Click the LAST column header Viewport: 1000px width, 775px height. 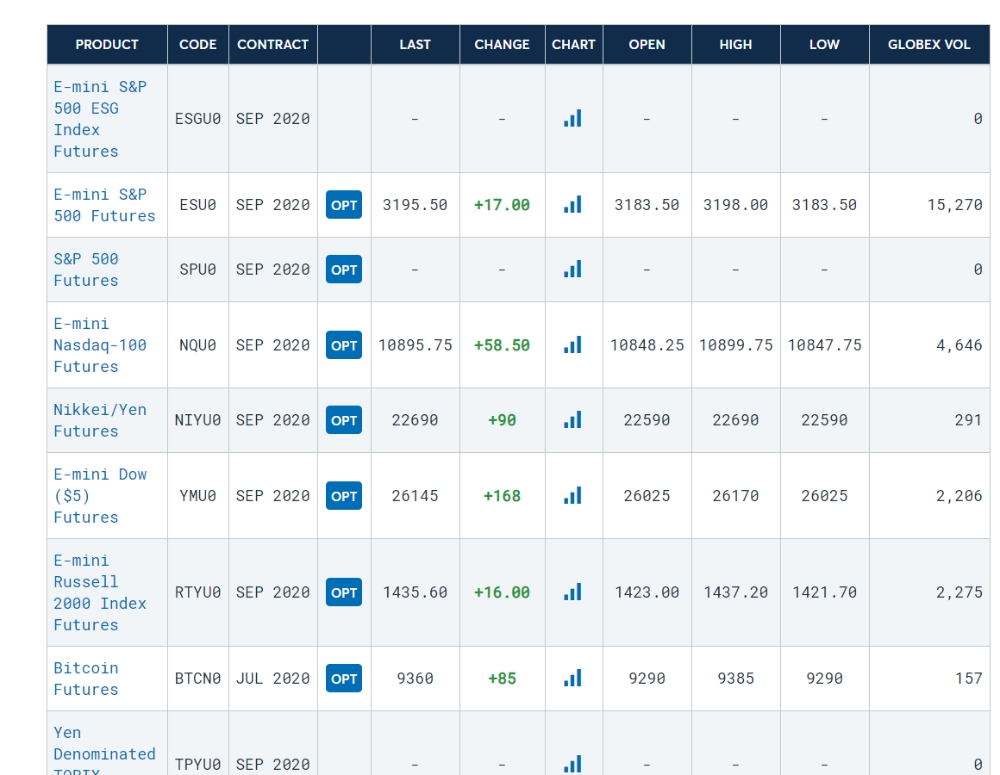coord(415,45)
